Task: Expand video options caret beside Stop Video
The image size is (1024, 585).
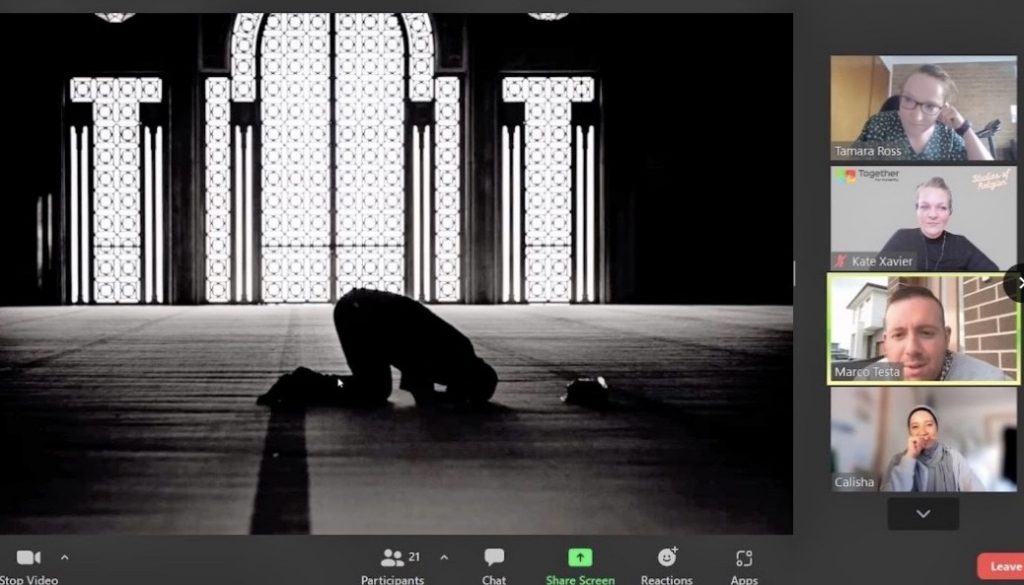Action: (65, 558)
